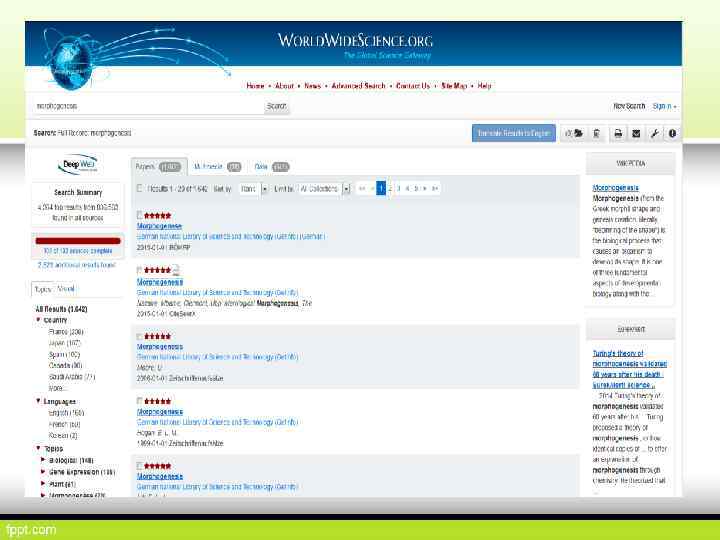
Task: Open Home in the navigation menu
Action: click(255, 86)
